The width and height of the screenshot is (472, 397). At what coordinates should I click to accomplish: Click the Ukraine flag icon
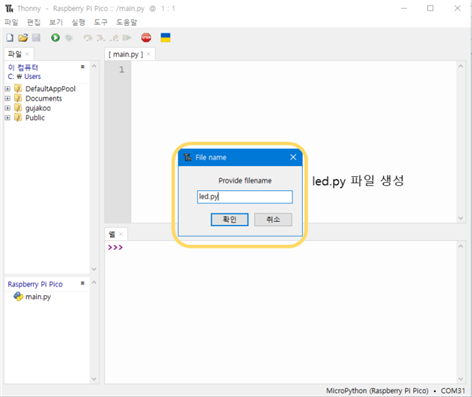point(165,37)
